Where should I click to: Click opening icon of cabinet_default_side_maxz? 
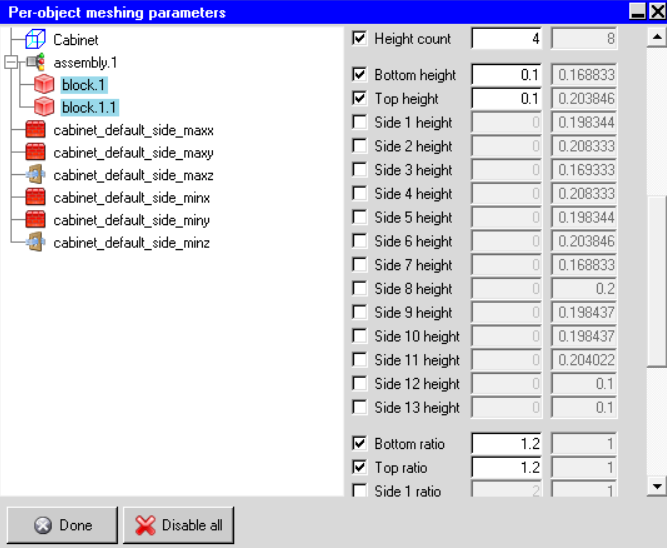35,174
